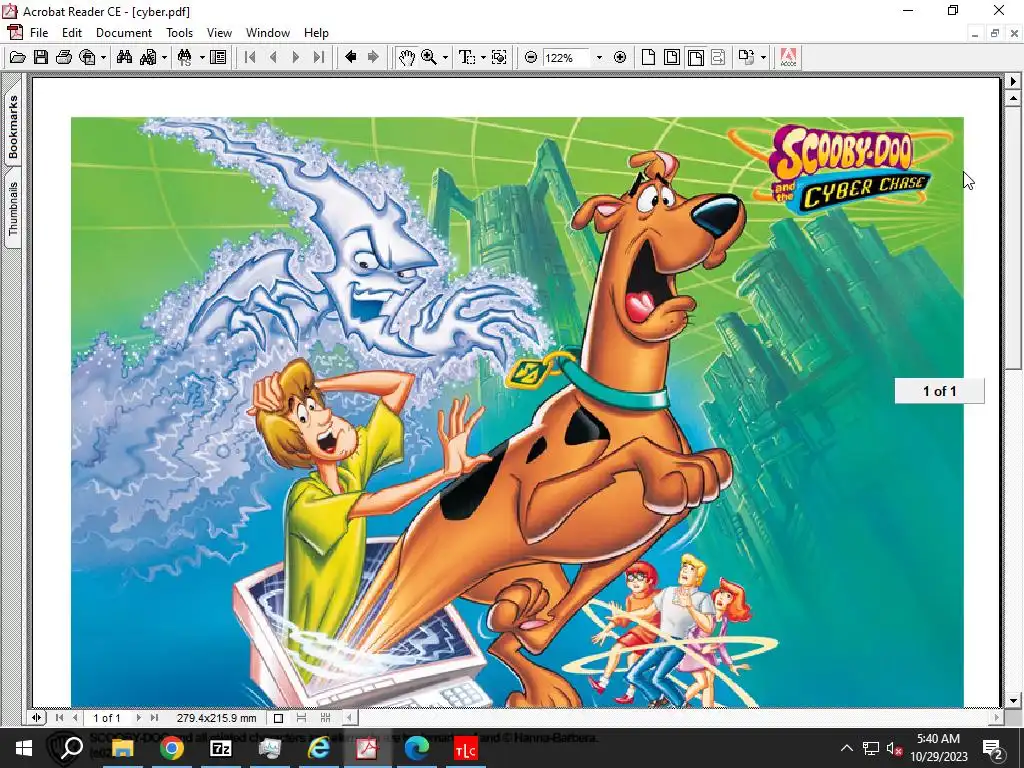Switch to the Thumbnails side tab
1024x768 pixels.
[x=13, y=208]
